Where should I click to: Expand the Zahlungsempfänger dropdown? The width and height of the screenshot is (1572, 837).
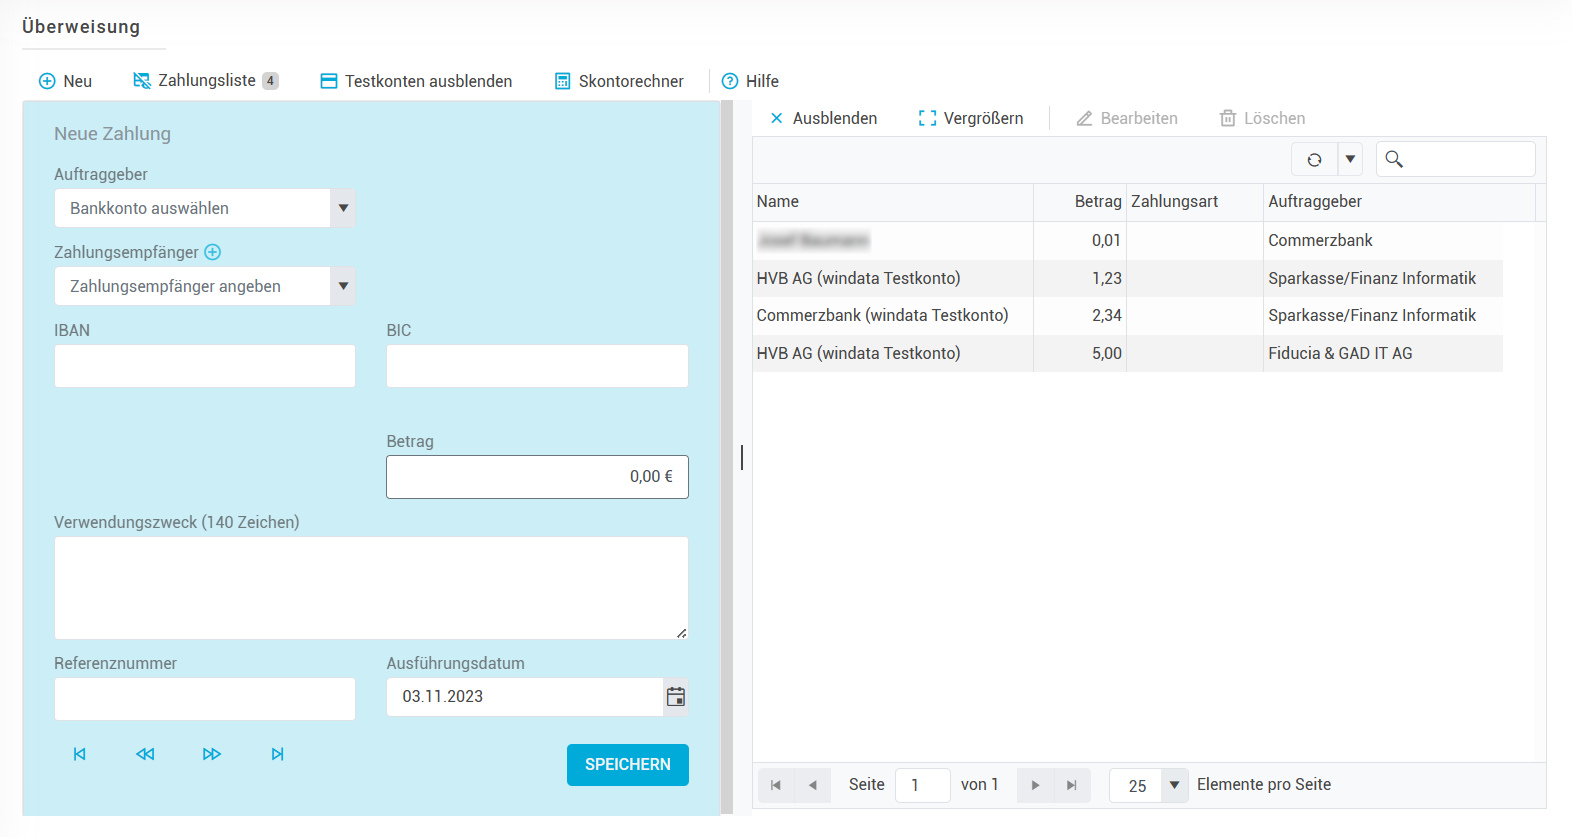343,286
